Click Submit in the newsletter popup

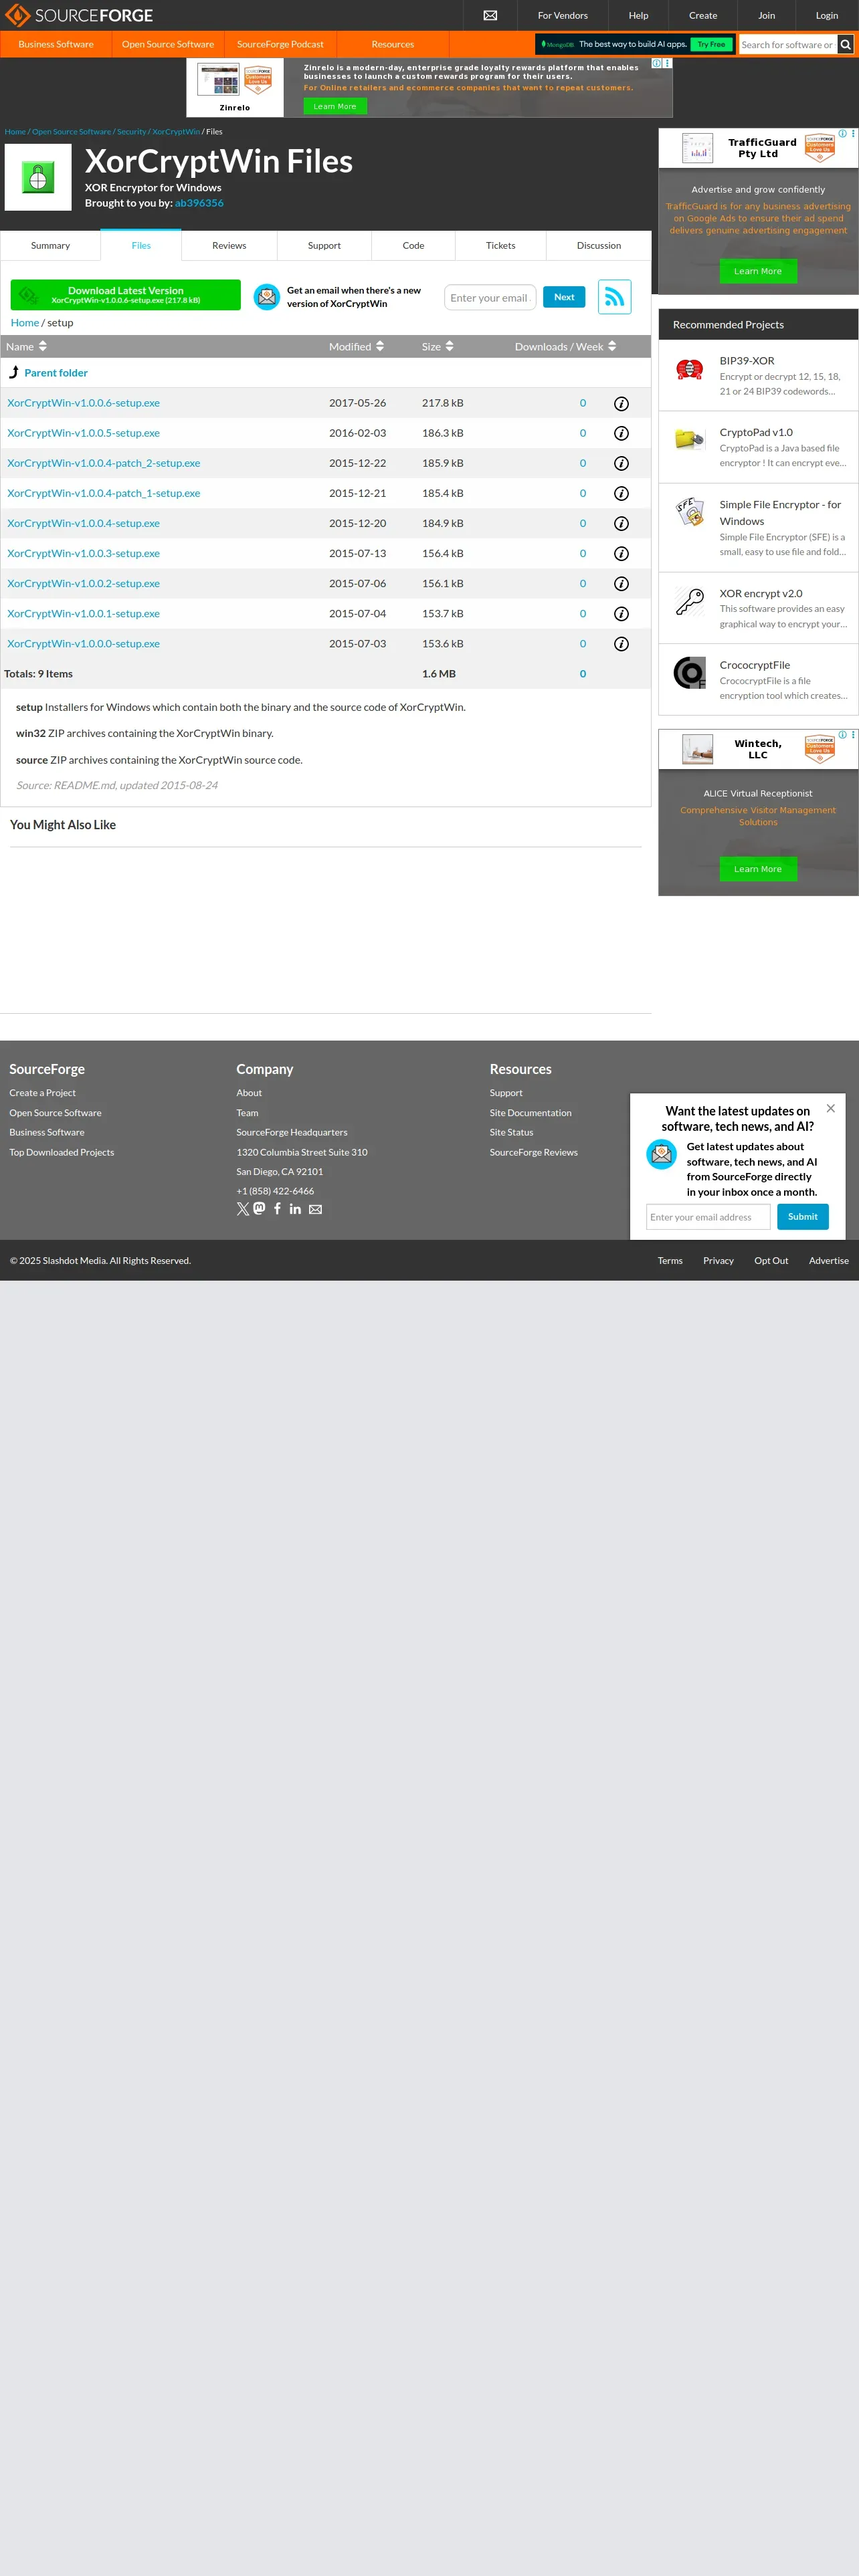803,1216
